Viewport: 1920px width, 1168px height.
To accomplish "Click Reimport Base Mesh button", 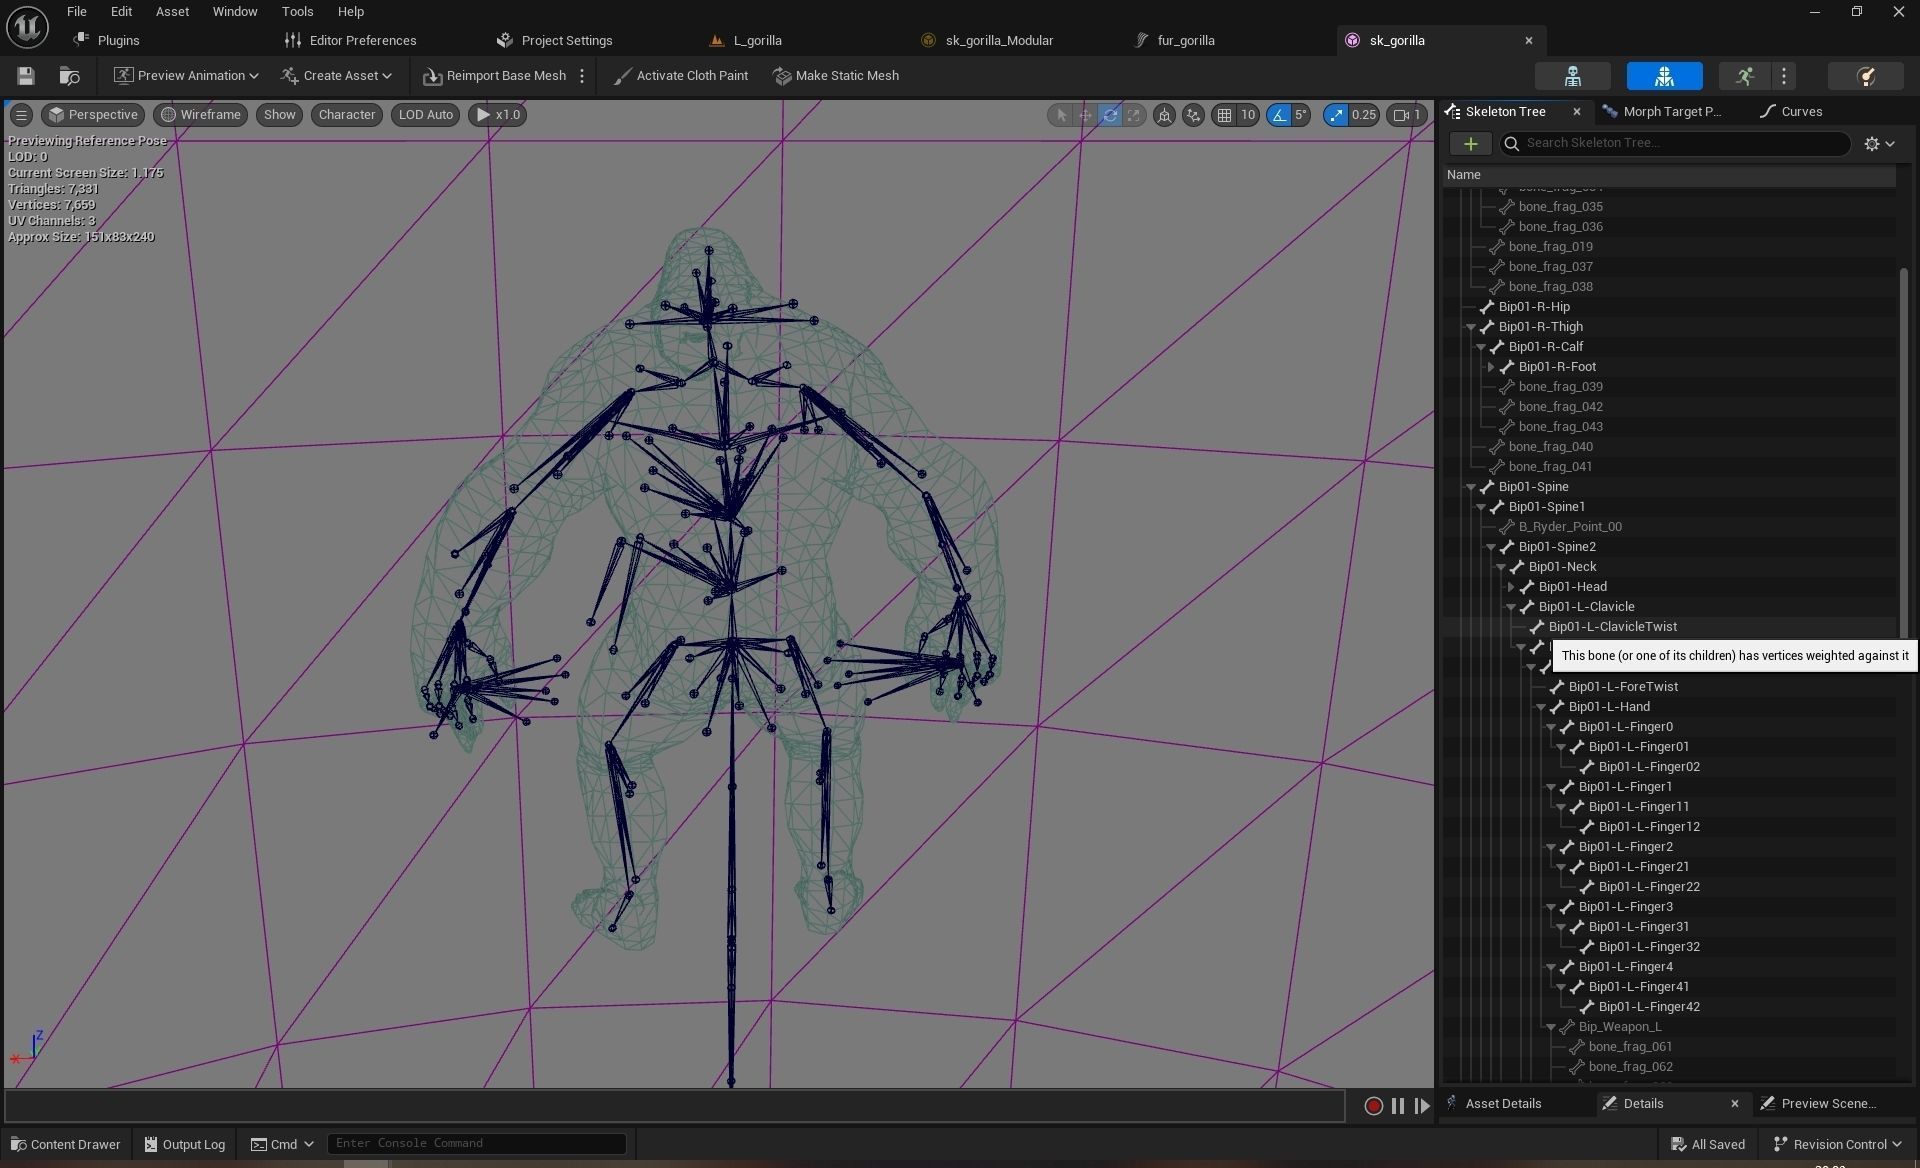I will point(494,76).
